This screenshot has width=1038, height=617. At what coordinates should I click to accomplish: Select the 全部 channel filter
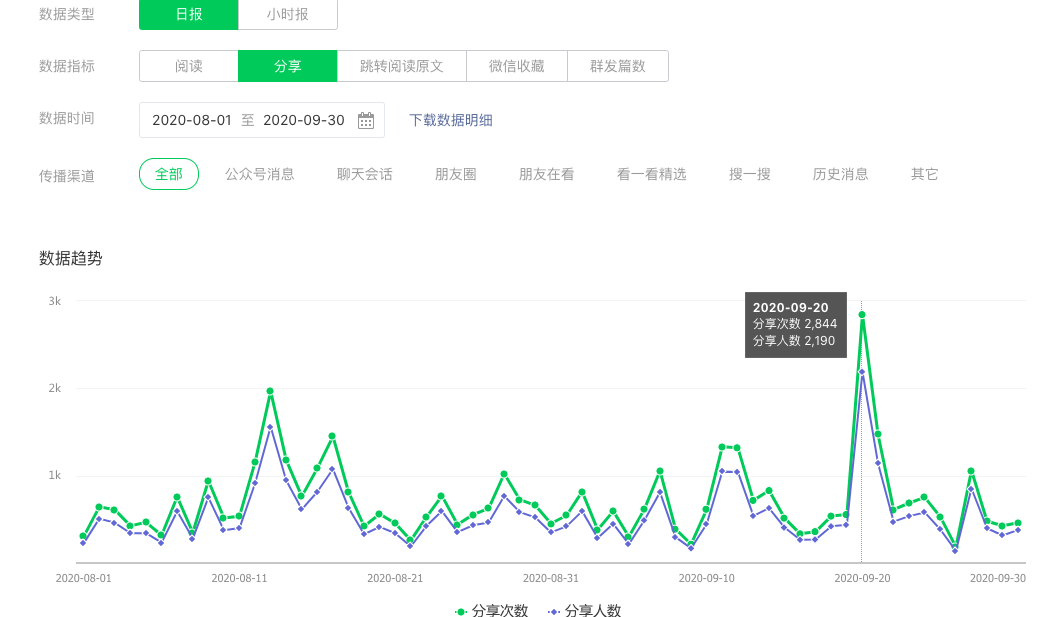[169, 174]
